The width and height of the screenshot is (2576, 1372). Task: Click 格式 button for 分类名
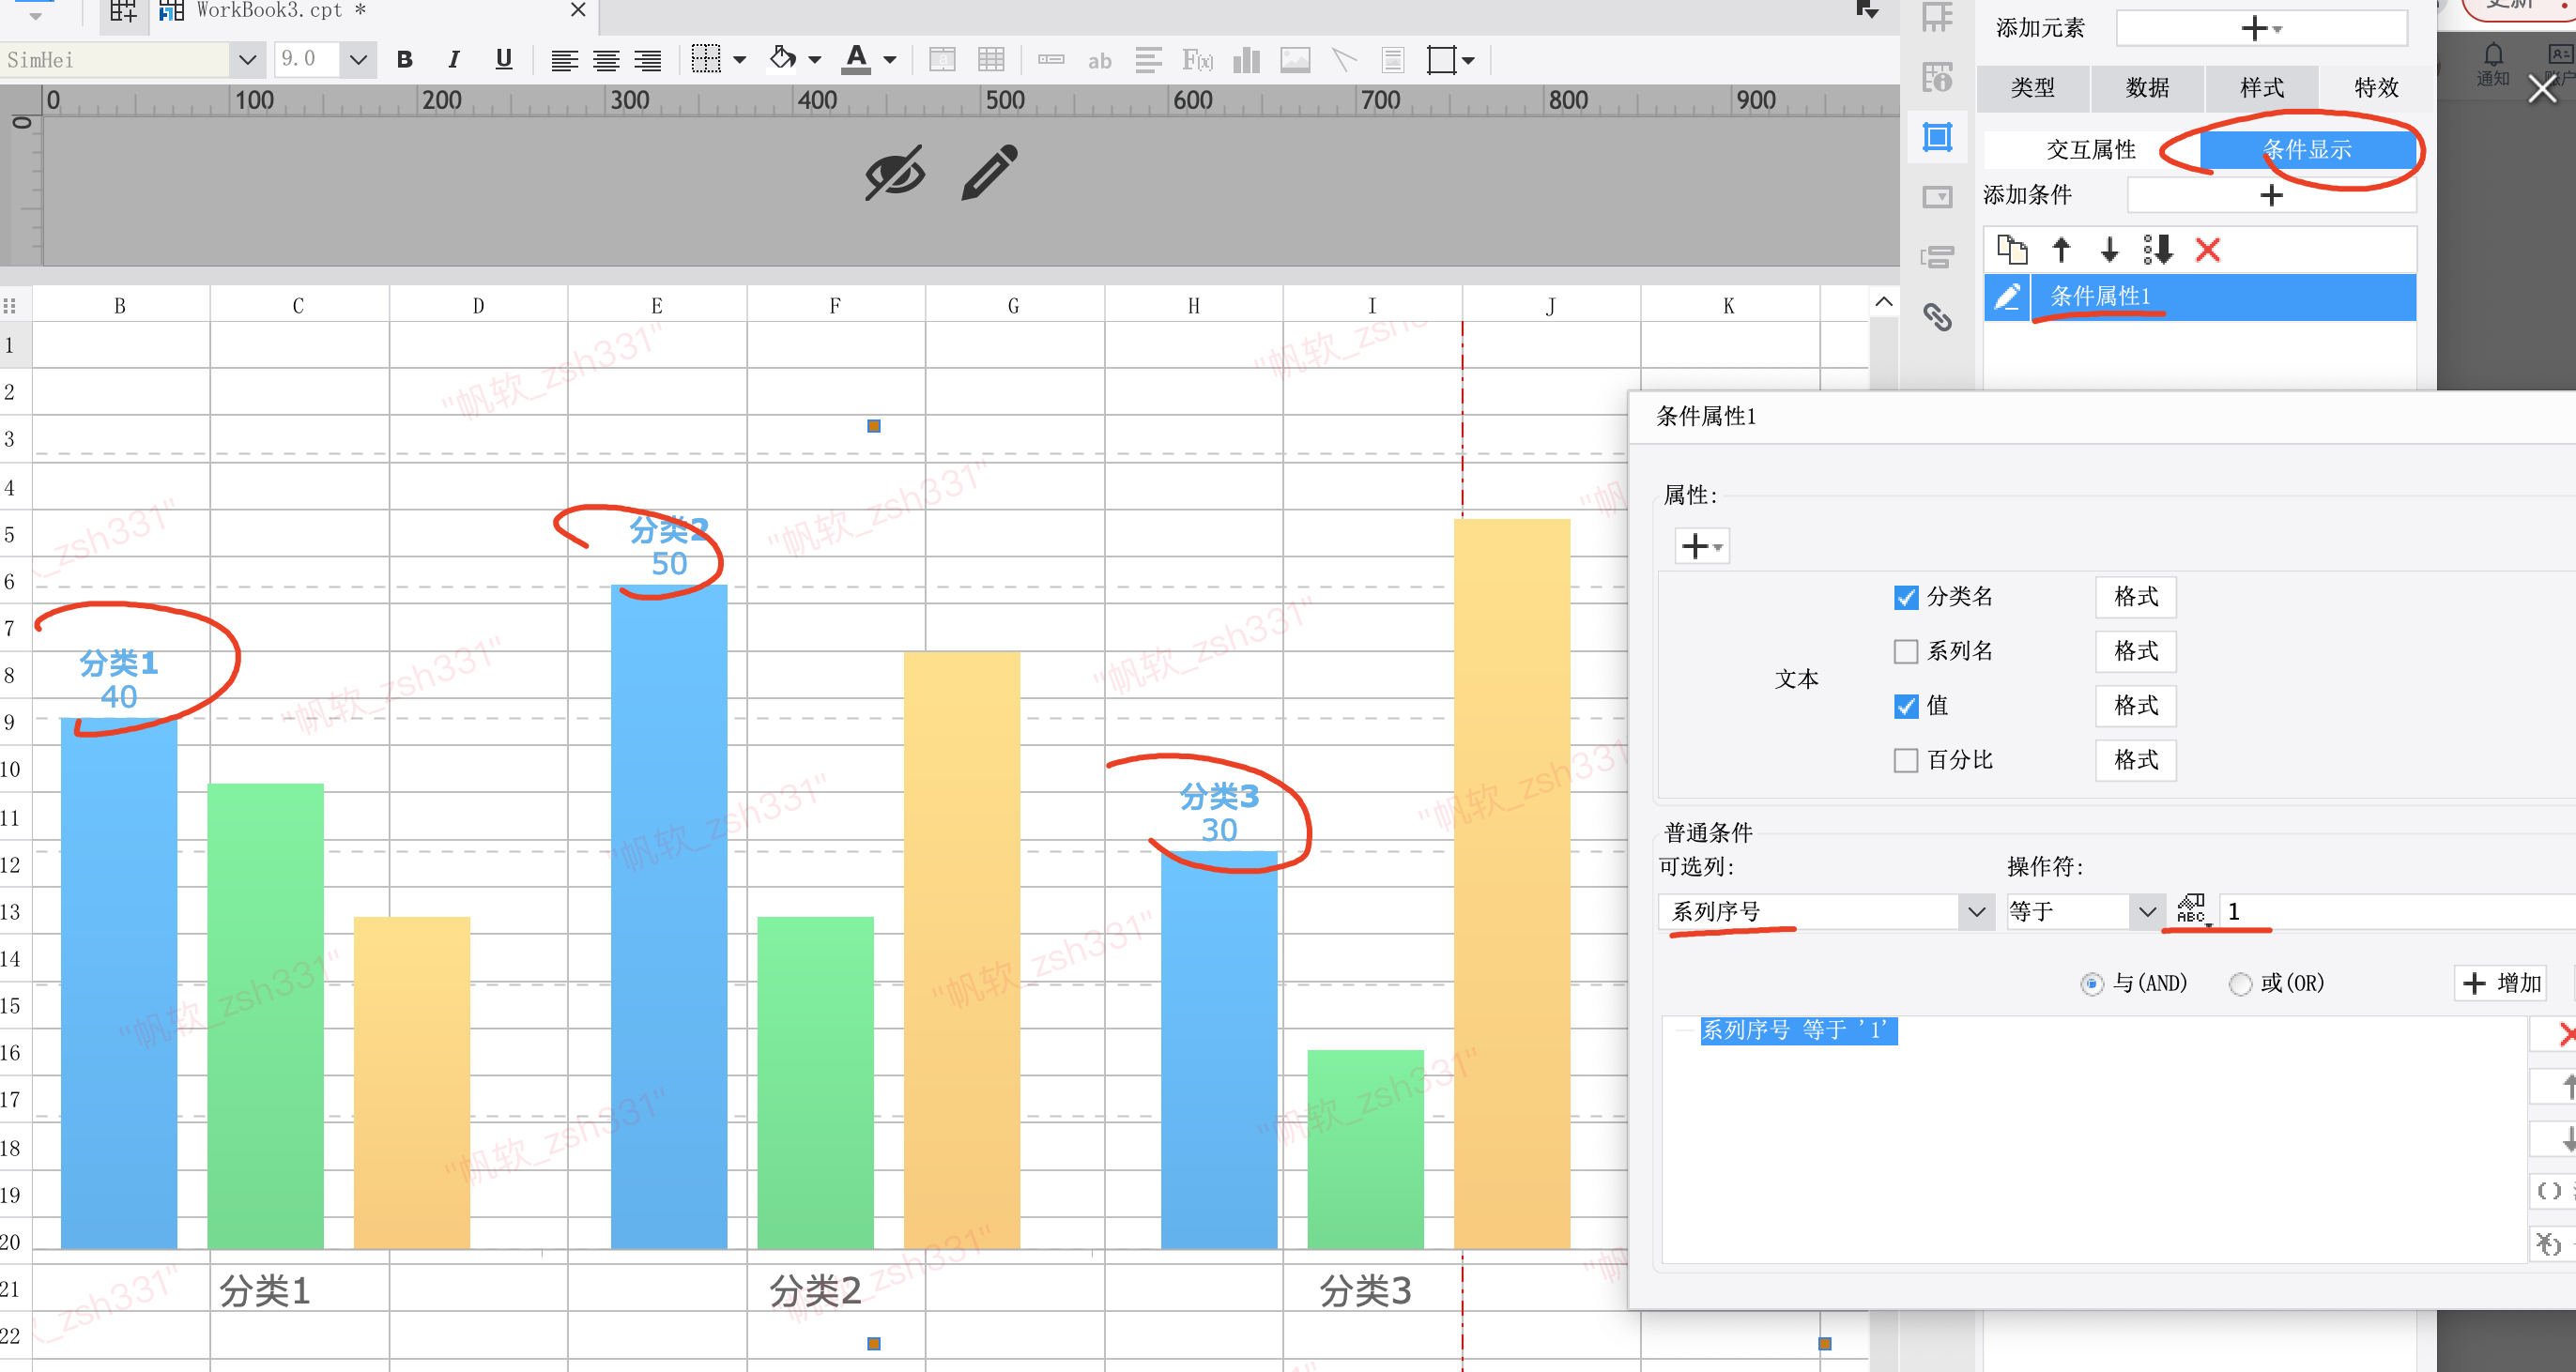point(2135,597)
